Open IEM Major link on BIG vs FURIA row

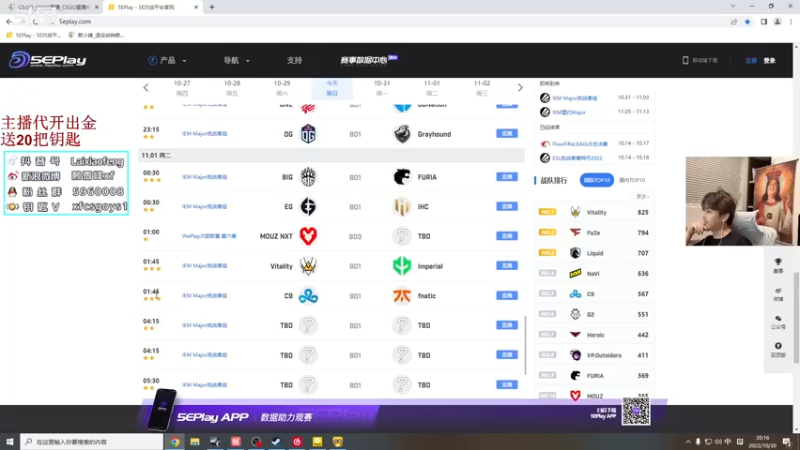tap(205, 177)
